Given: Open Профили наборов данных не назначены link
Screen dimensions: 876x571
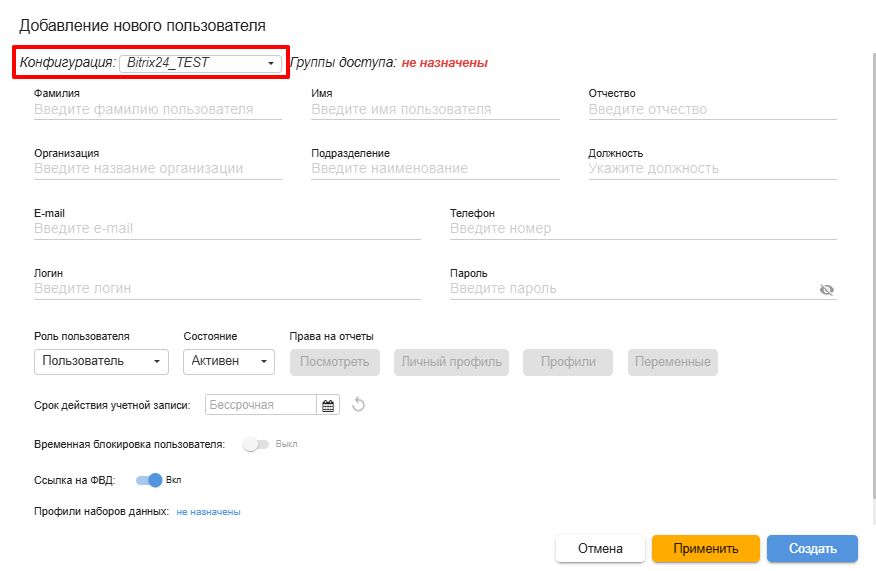Looking at the screenshot, I should coord(208,512).
